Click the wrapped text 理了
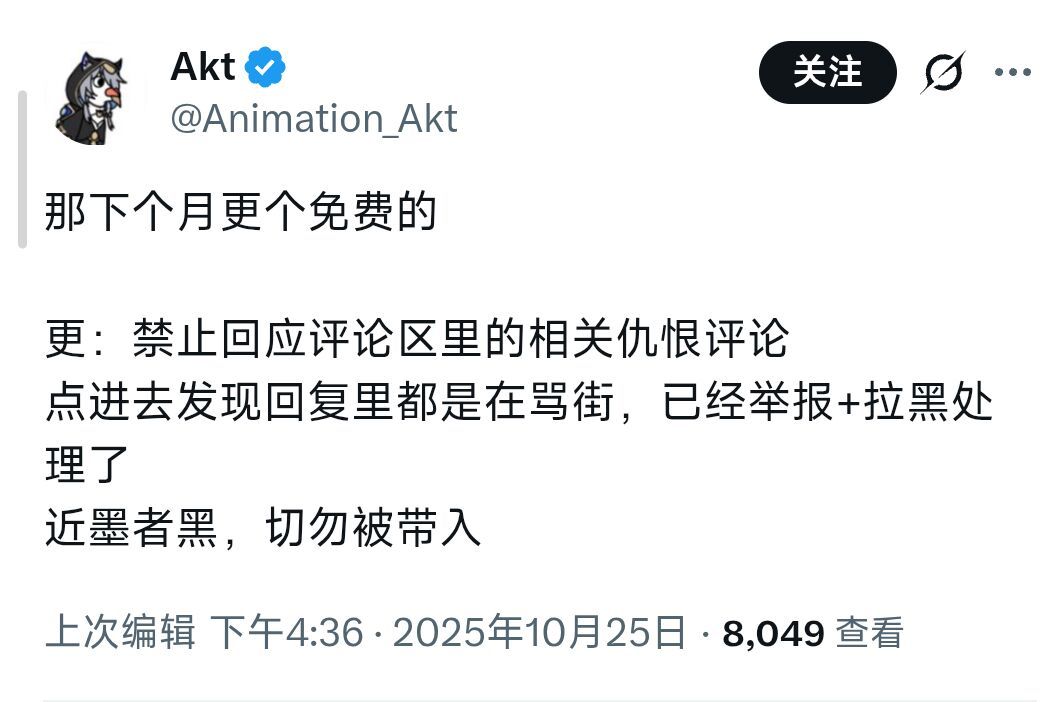The width and height of the screenshot is (1062, 702). pyautogui.click(x=88, y=465)
